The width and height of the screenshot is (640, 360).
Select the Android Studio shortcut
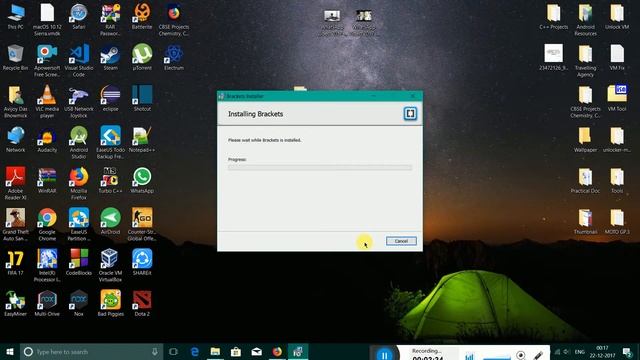[x=79, y=142]
